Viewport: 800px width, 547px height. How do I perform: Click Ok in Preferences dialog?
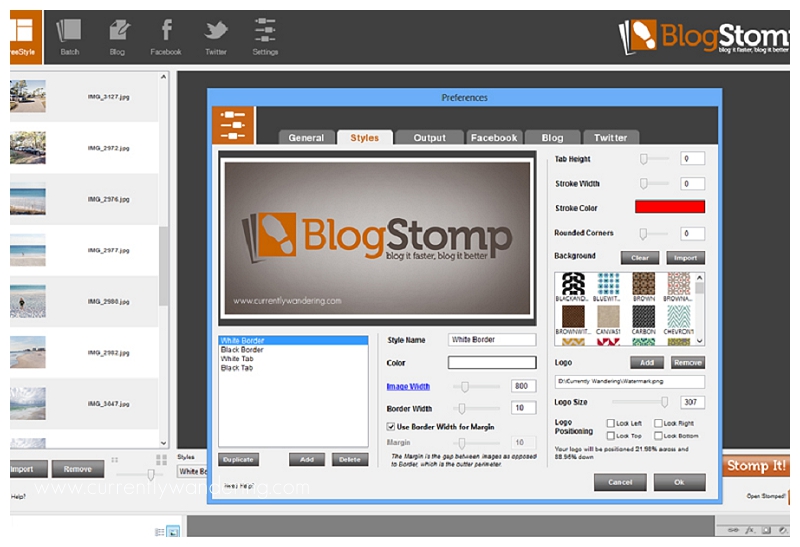pyautogui.click(x=680, y=482)
